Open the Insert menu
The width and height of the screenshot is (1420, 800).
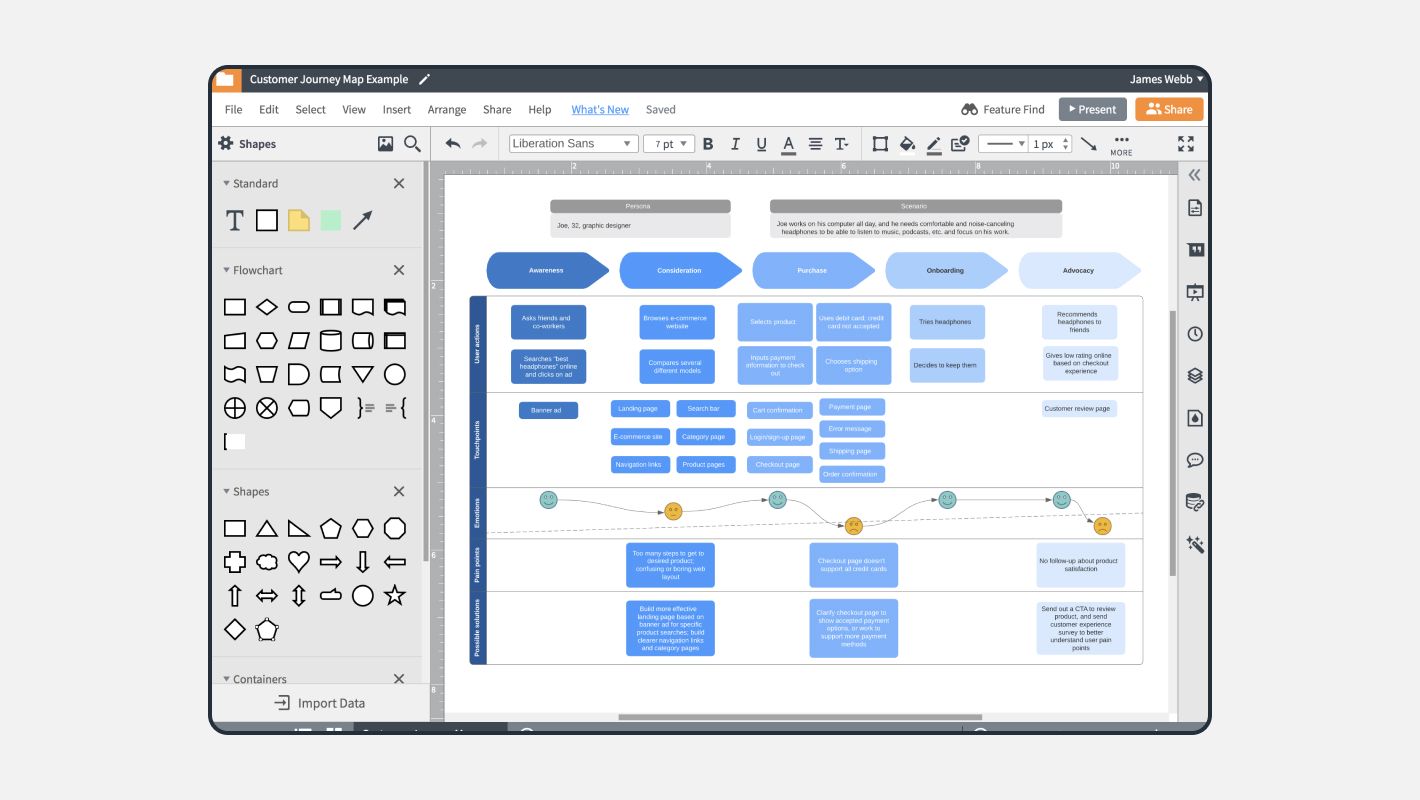pos(396,109)
